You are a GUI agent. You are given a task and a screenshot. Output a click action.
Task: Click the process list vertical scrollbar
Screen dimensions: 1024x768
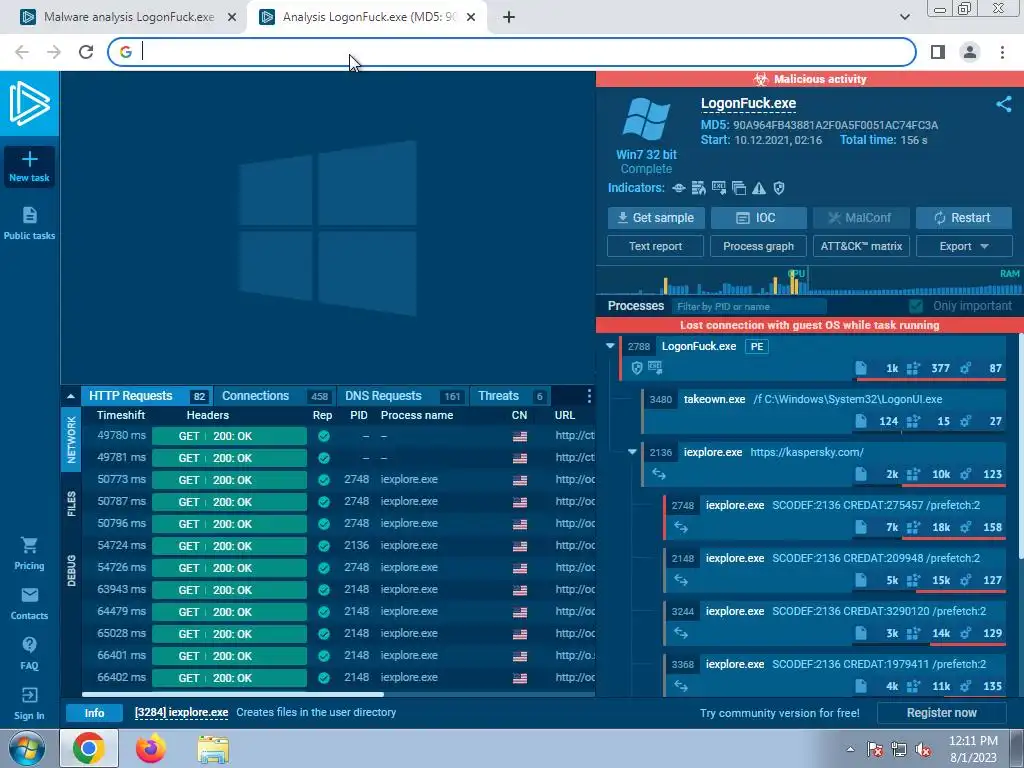click(x=1020, y=447)
